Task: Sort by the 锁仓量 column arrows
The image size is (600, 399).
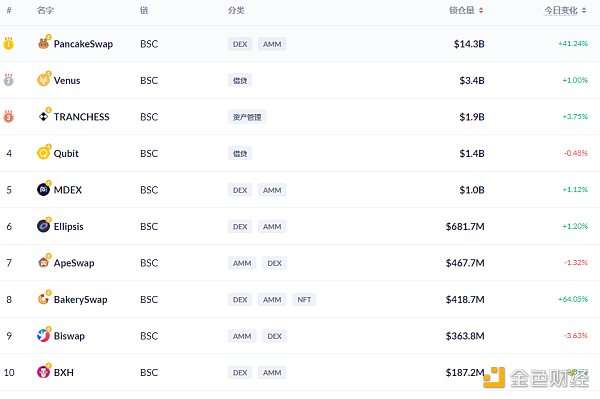Action: tap(481, 11)
